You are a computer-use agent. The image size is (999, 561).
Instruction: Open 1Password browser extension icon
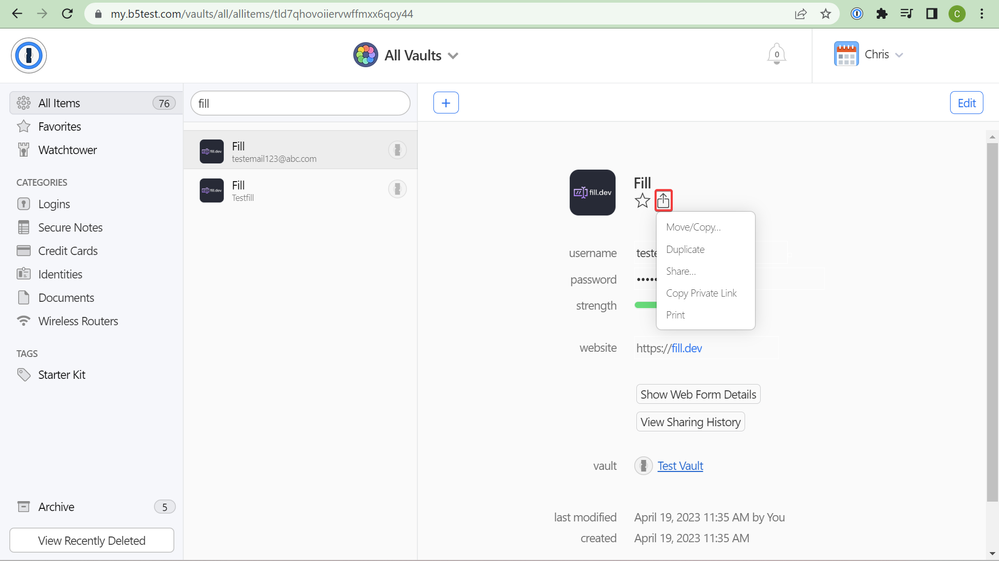857,14
